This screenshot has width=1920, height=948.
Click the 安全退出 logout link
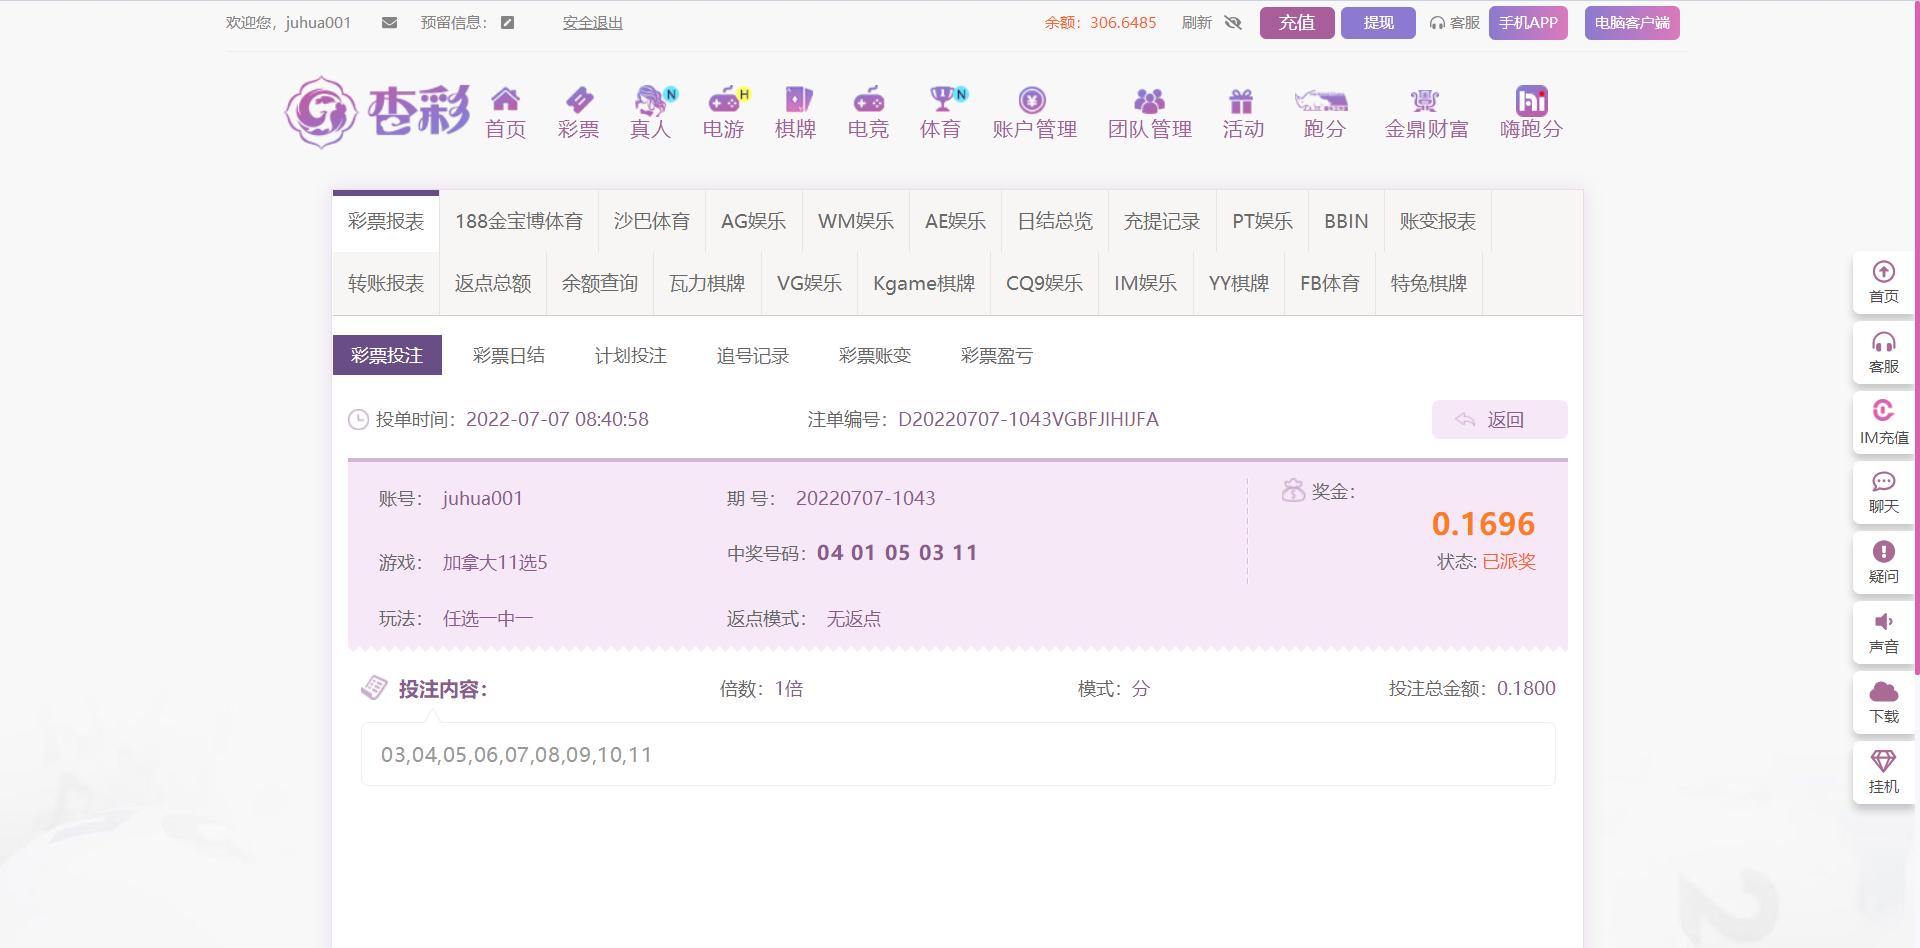pos(592,22)
